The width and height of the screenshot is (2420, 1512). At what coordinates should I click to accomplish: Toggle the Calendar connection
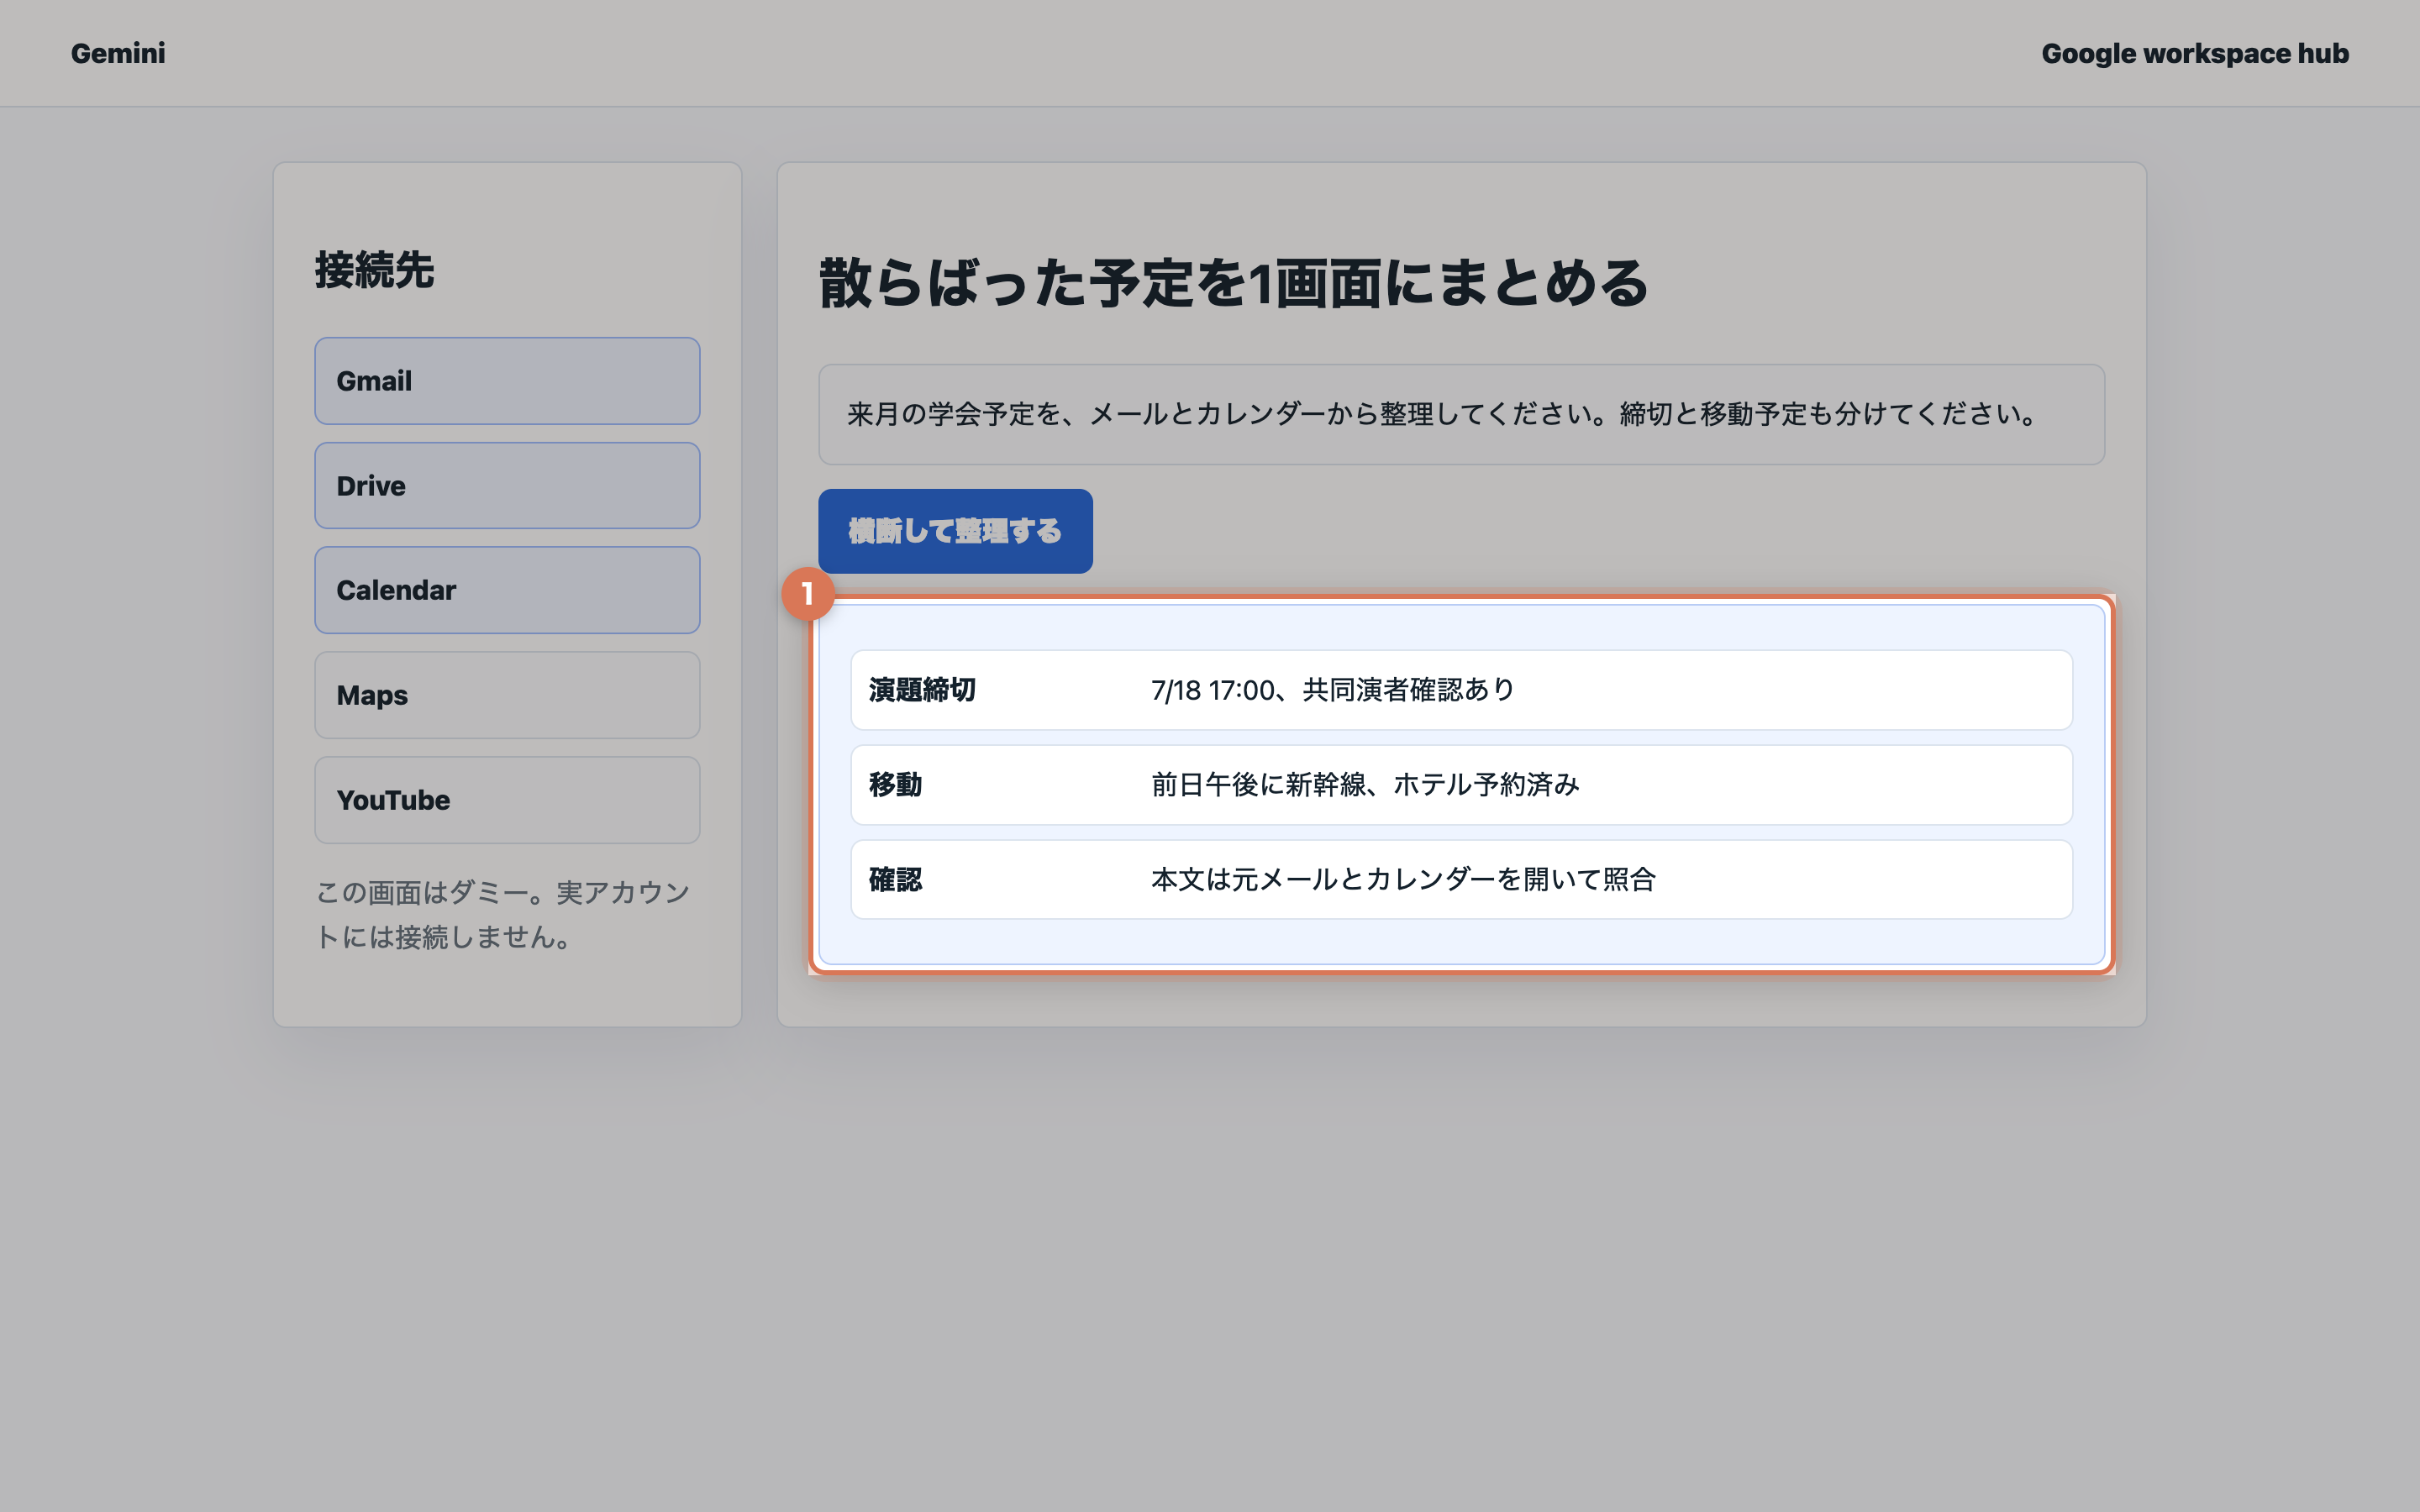pos(507,590)
